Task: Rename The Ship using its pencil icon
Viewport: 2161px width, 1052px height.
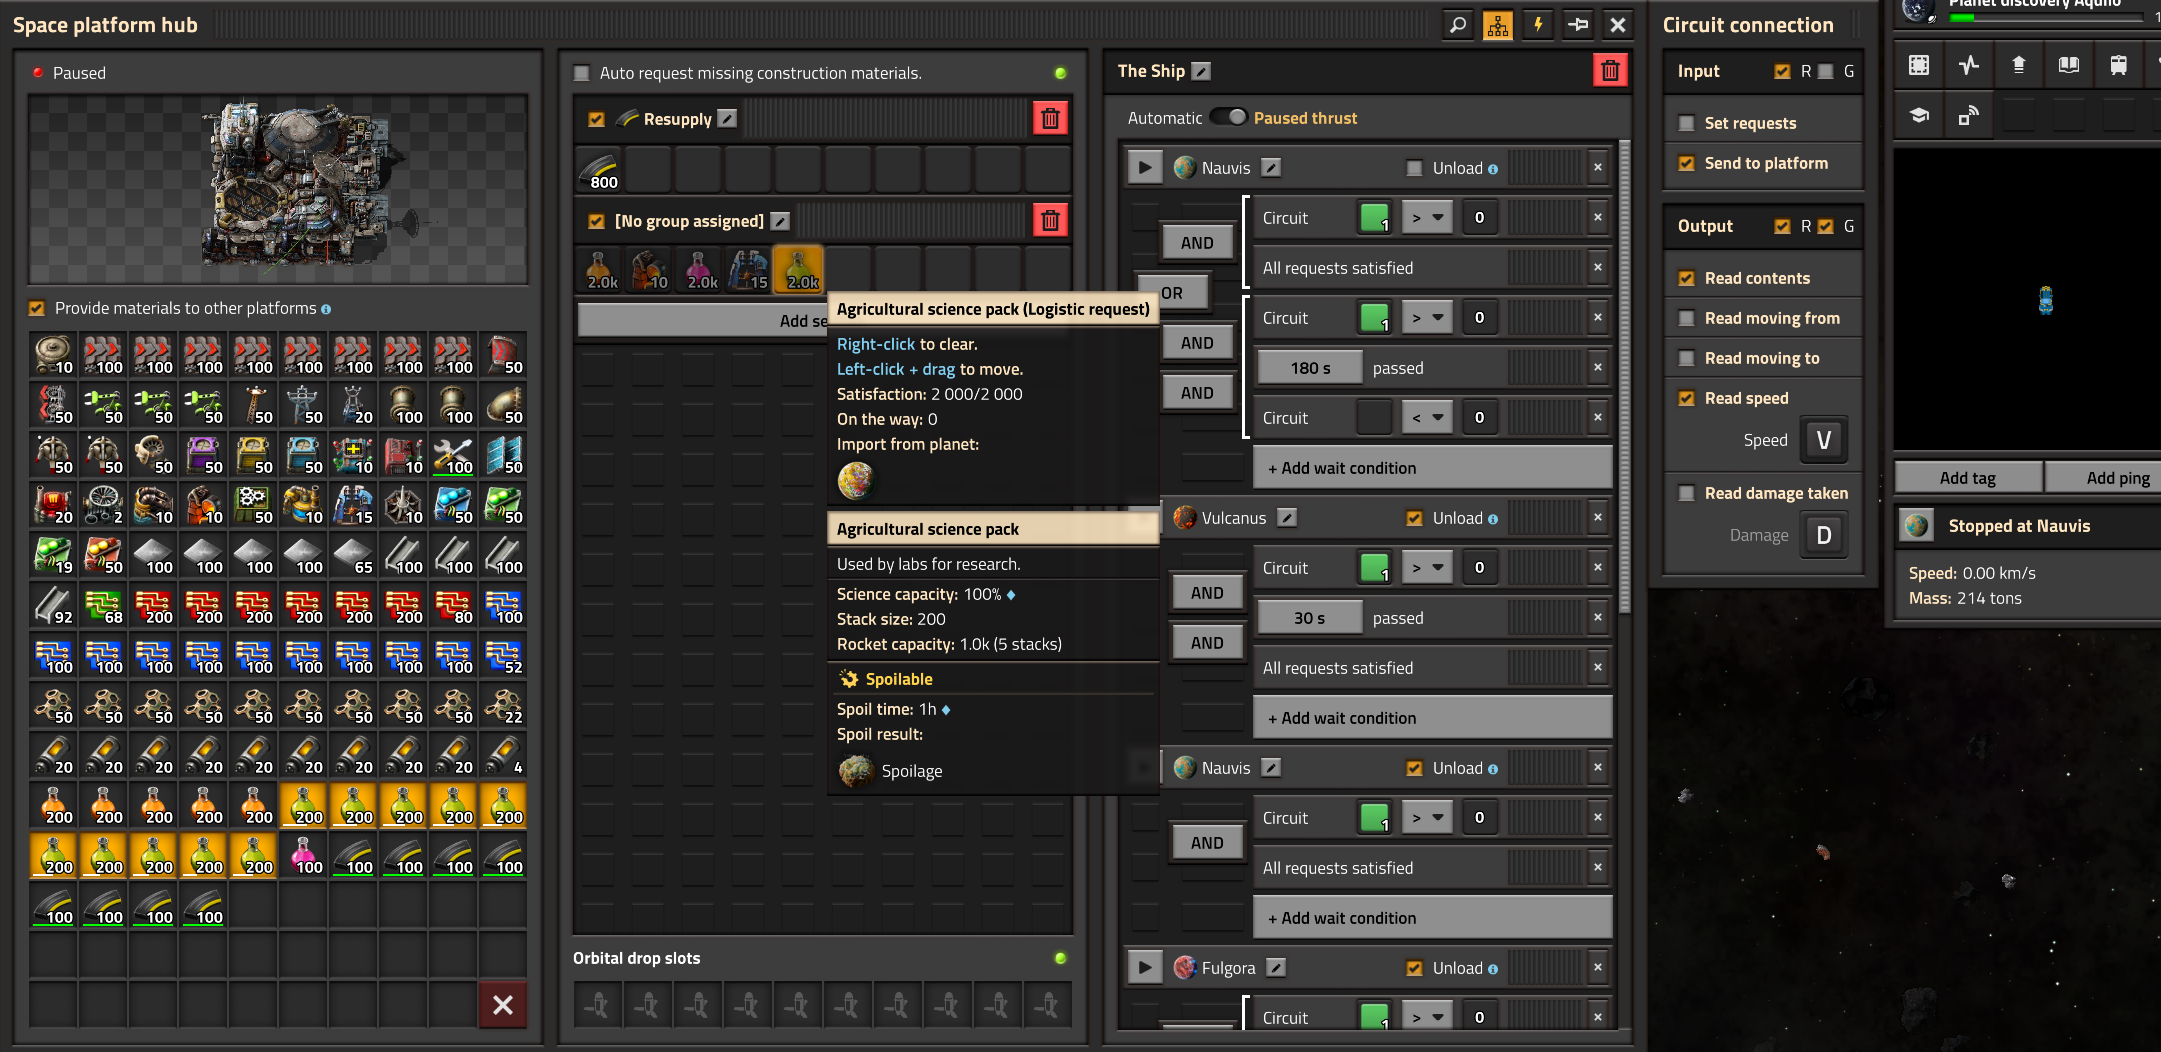Action: tap(1202, 71)
